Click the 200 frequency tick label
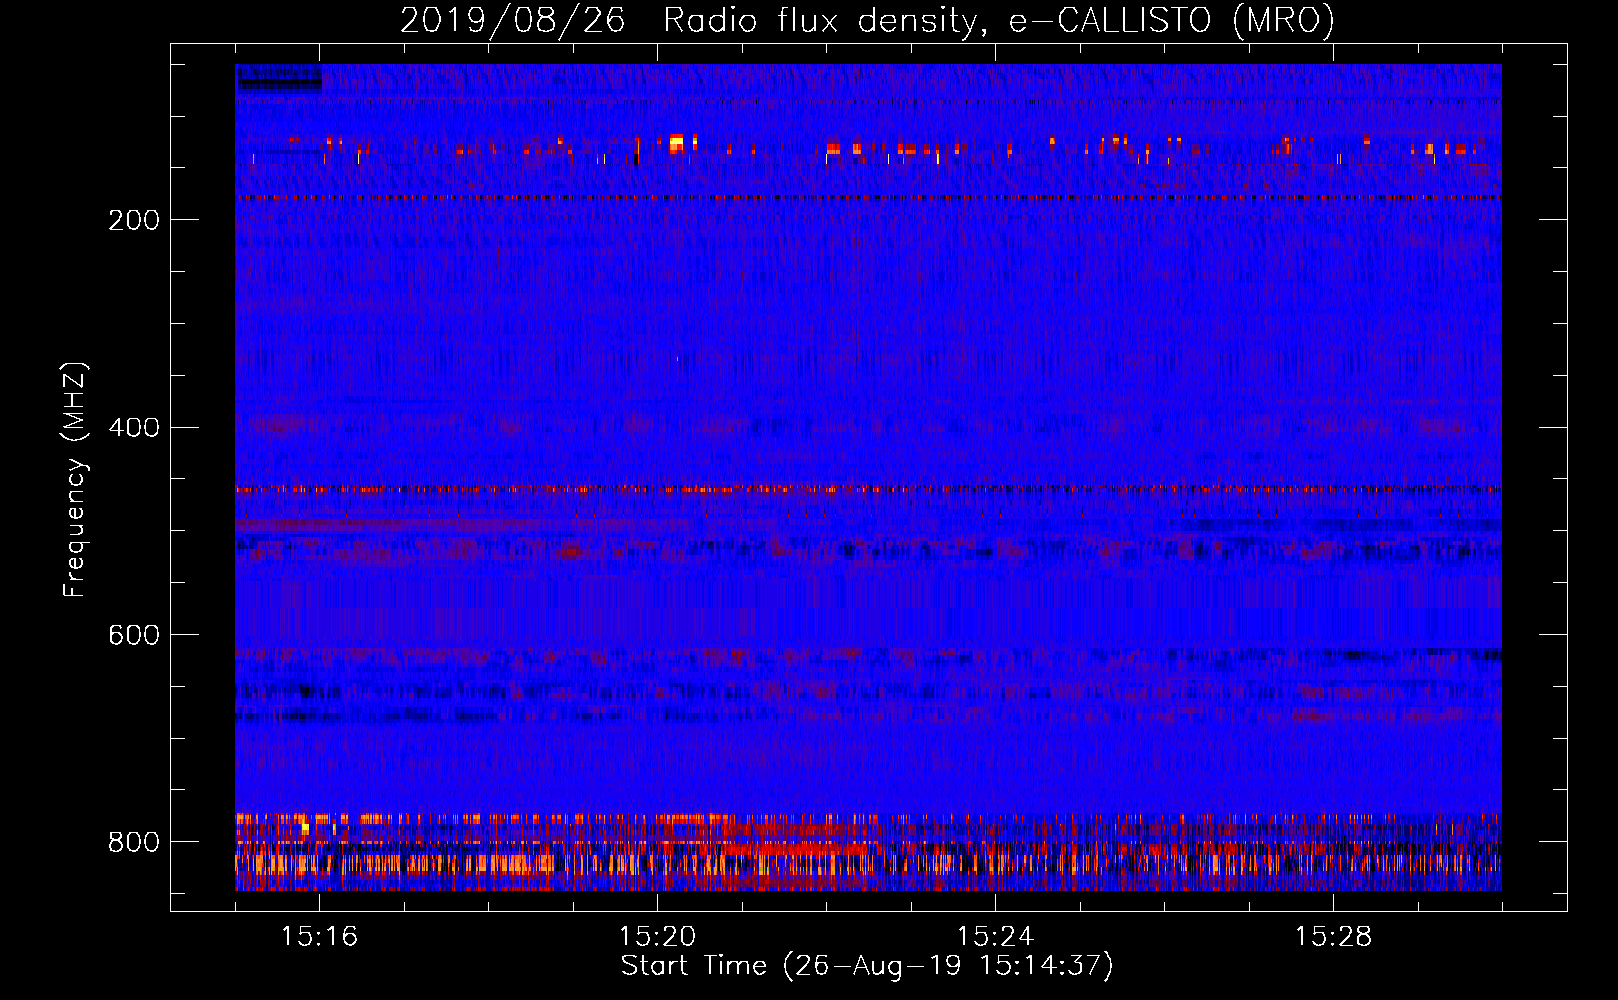Viewport: 1618px width, 1000px height. (134, 220)
